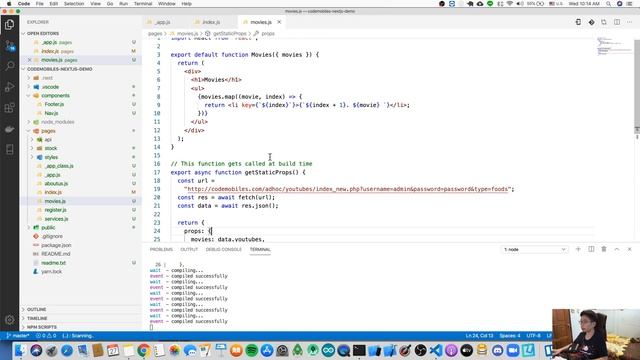Screen dimensions: 640x360
Task: Collapse the components folder
Action: (55, 96)
